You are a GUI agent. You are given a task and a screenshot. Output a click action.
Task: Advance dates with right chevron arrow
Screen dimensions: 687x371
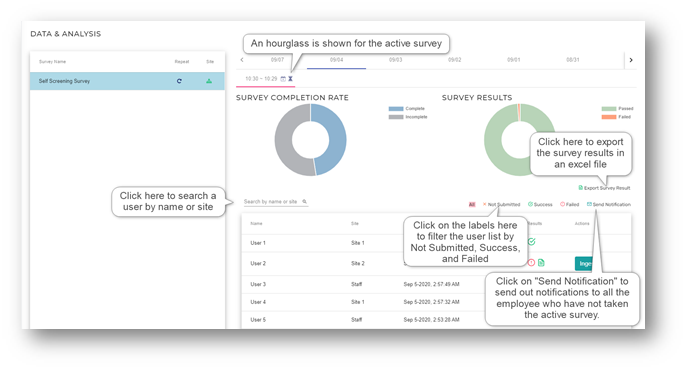point(631,60)
